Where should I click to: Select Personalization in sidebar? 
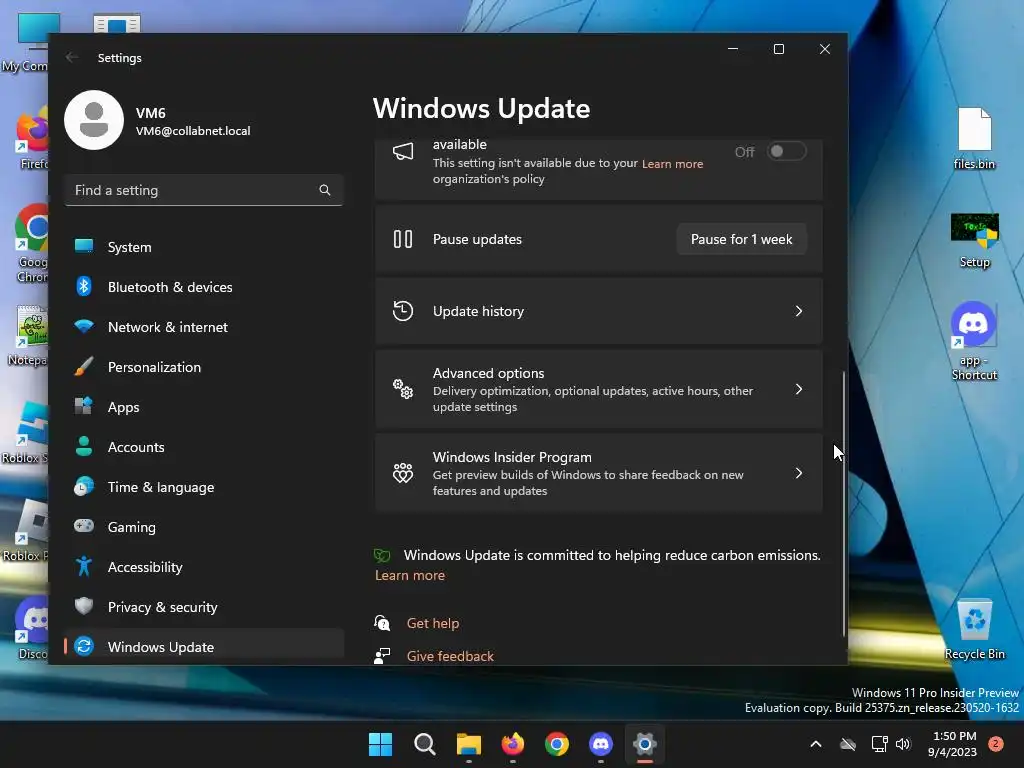pyautogui.click(x=204, y=366)
